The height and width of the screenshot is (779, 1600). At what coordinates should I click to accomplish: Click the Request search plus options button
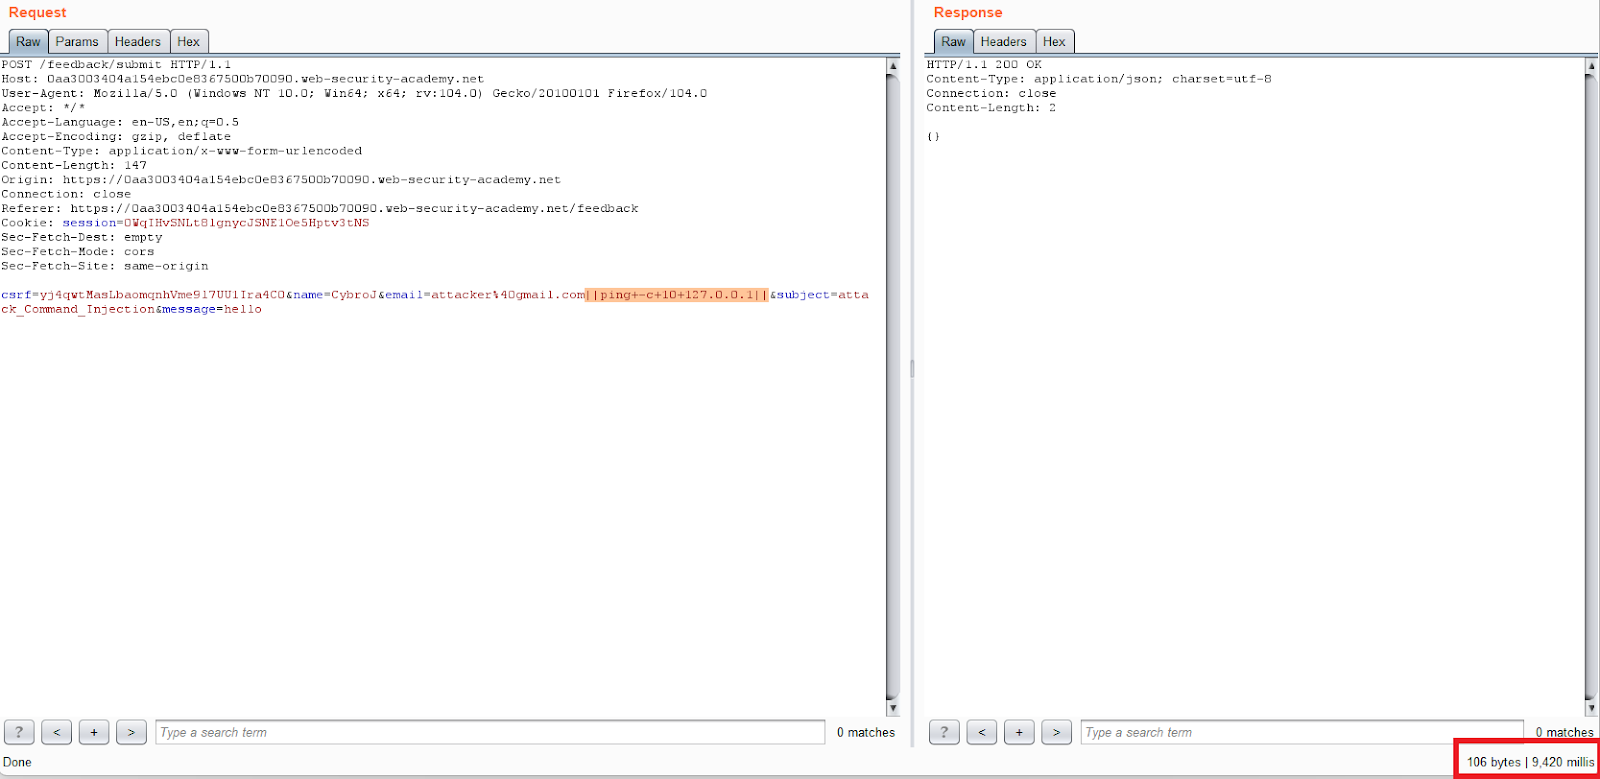[x=94, y=732]
